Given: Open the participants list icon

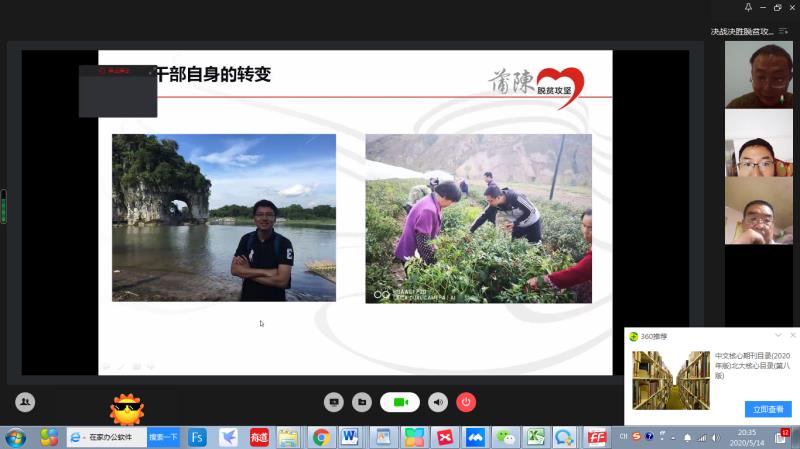Looking at the screenshot, I should coord(25,402).
